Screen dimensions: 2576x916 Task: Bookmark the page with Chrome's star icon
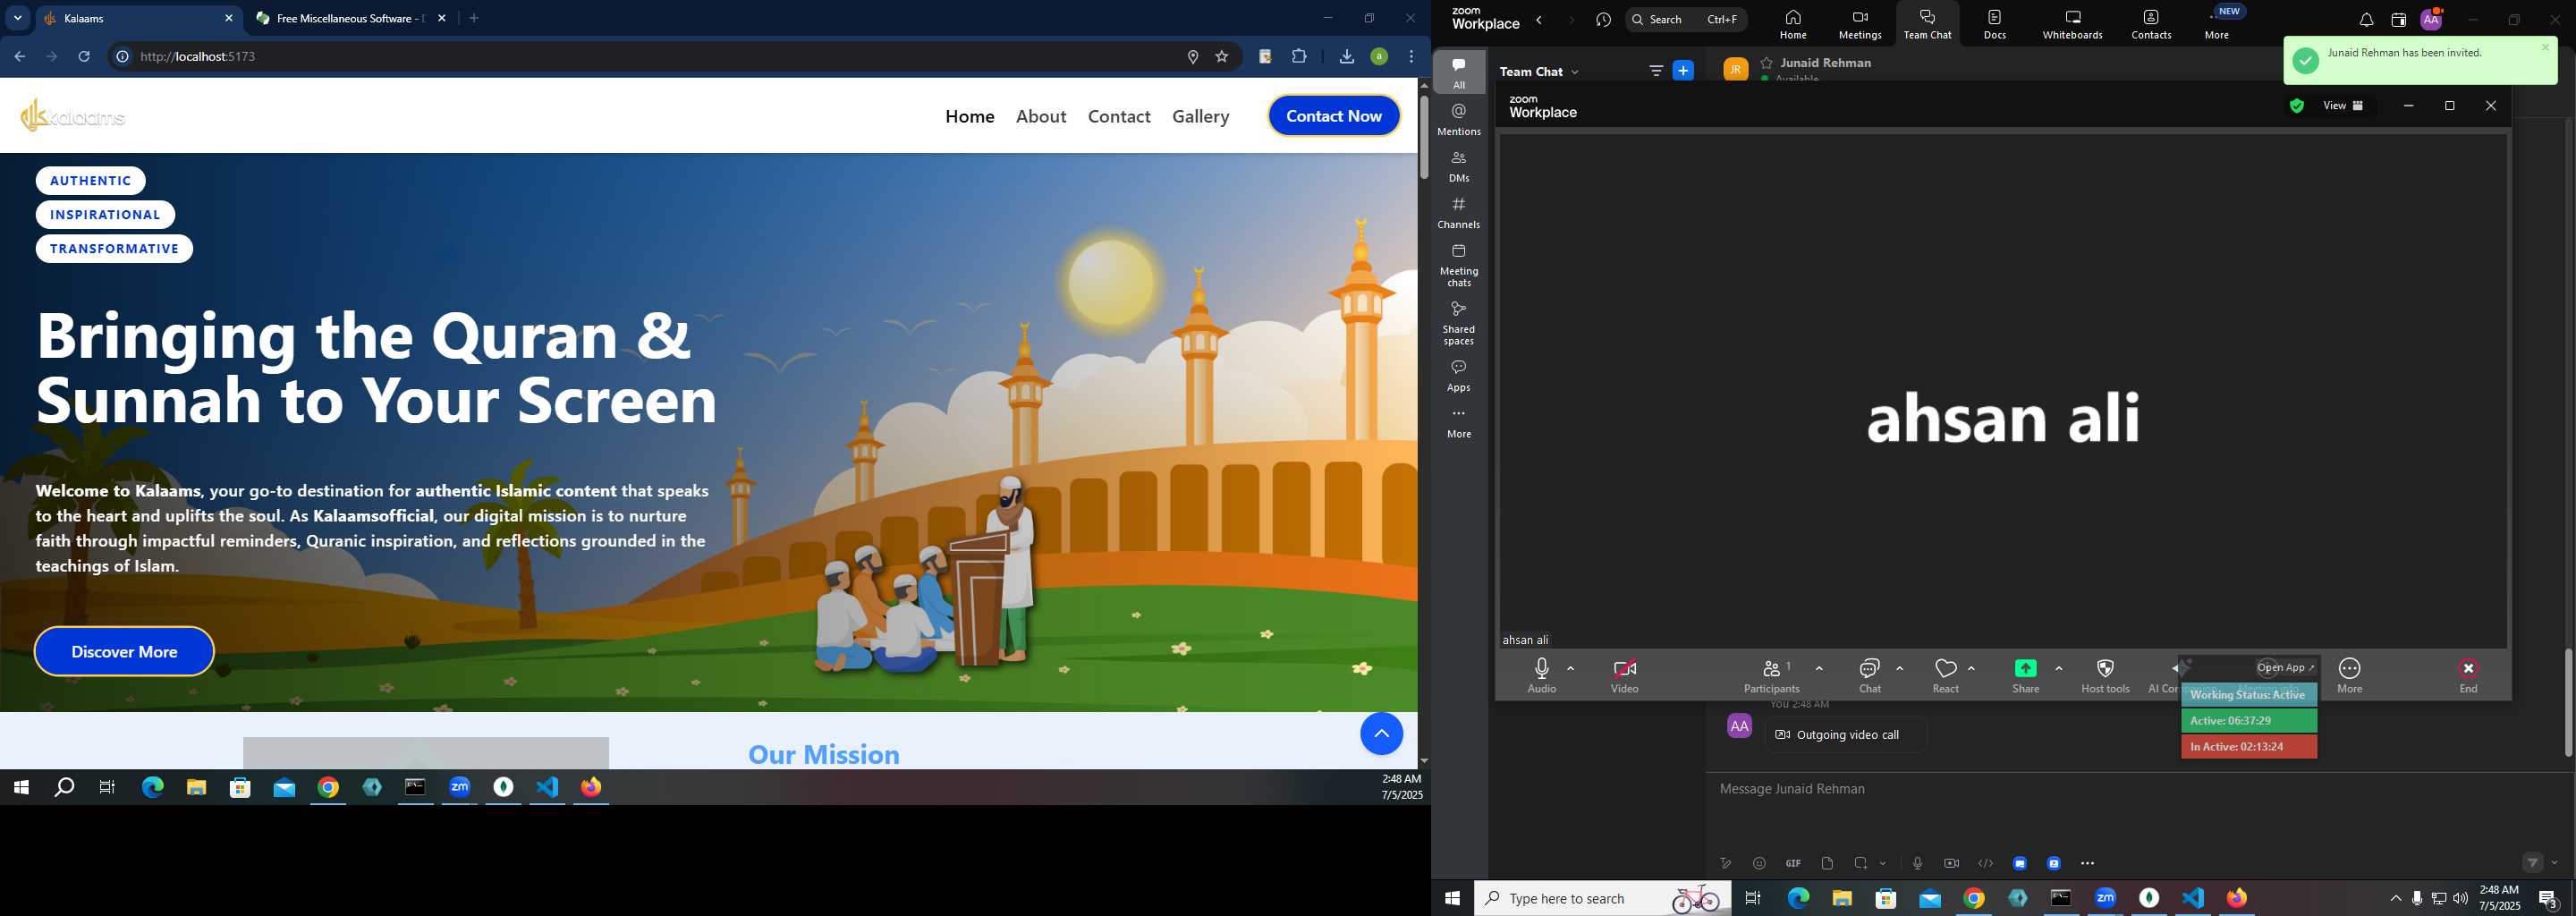coord(1221,57)
